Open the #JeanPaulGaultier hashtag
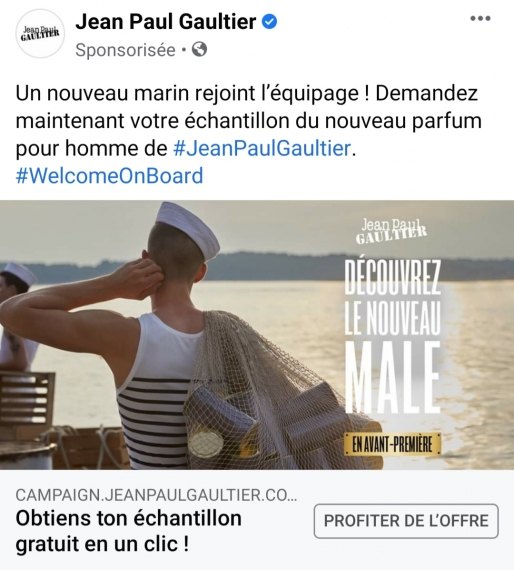The height and width of the screenshot is (570, 514). click(262, 148)
